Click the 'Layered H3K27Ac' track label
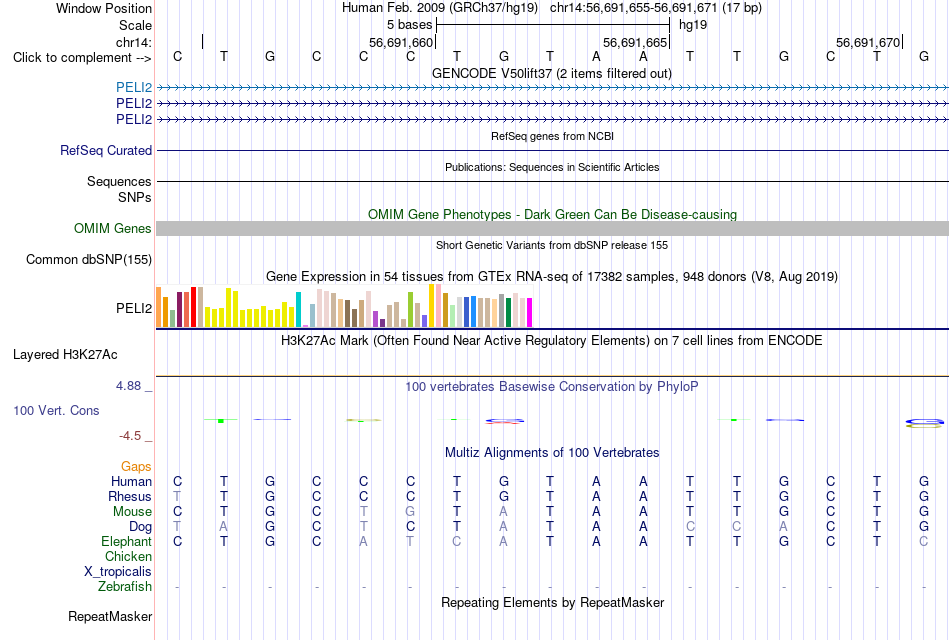Screen dimensions: 950x640 tap(65, 355)
